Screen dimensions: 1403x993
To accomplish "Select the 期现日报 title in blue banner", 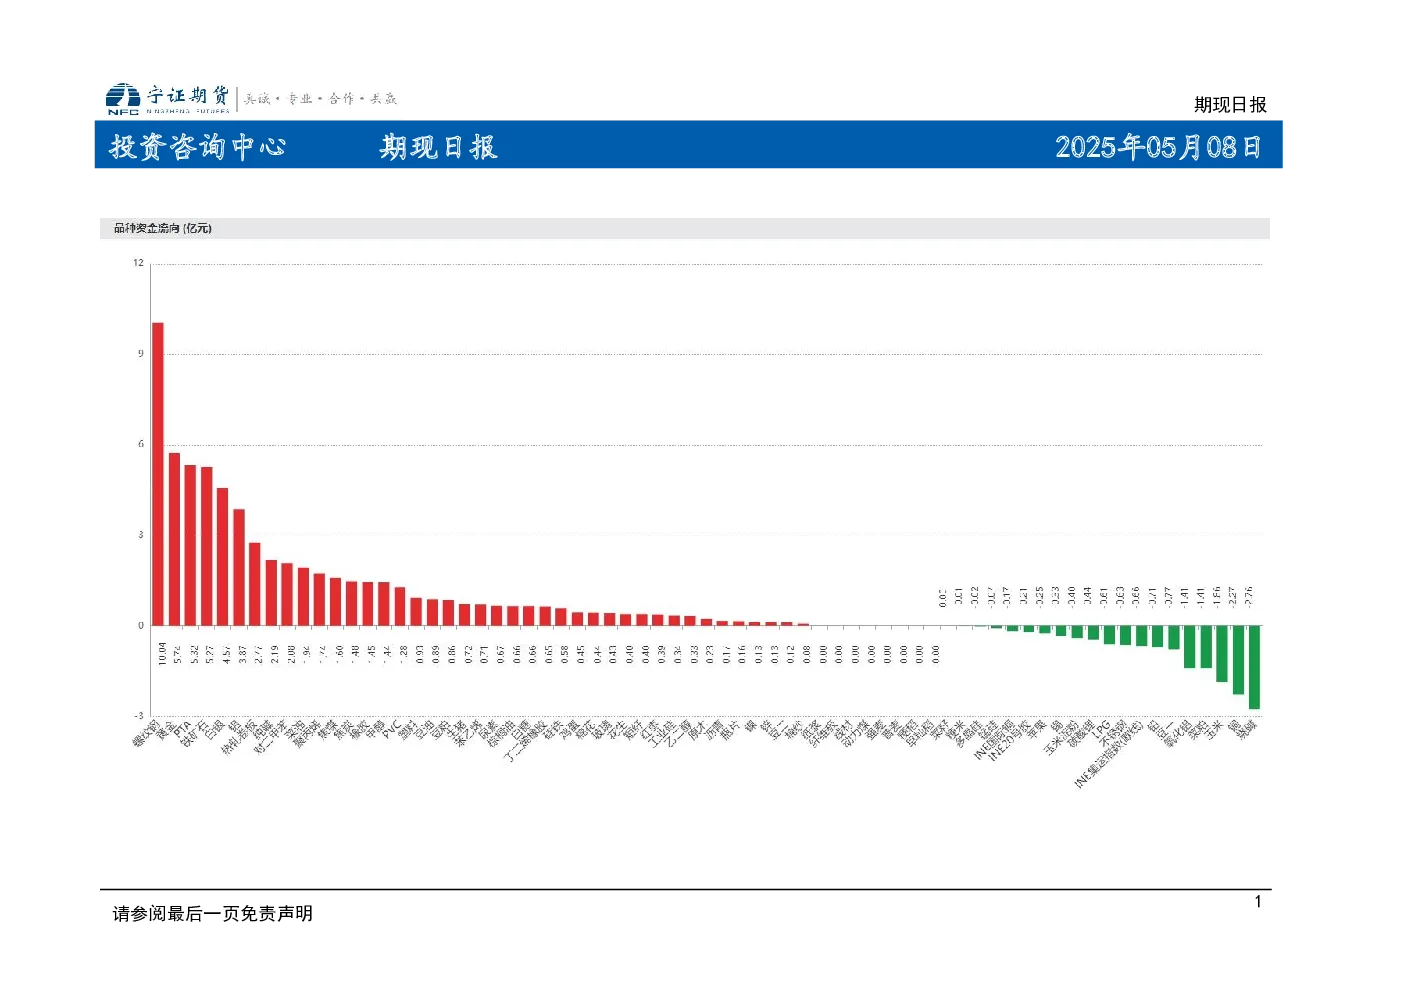I will point(438,147).
